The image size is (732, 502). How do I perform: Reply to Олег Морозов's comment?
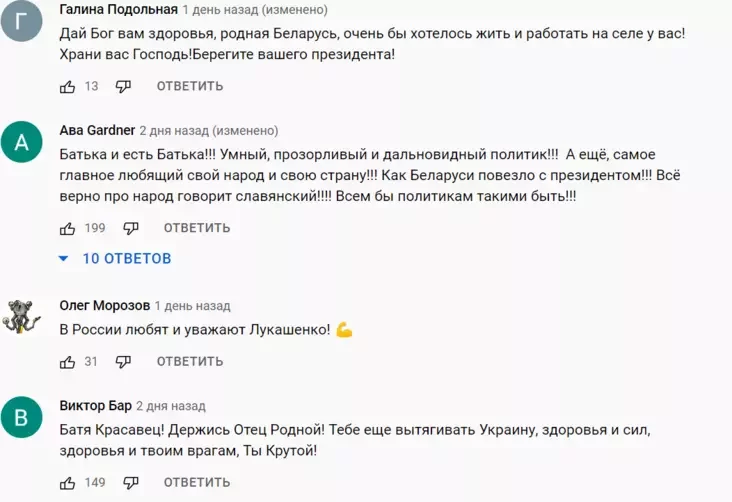[x=189, y=361]
